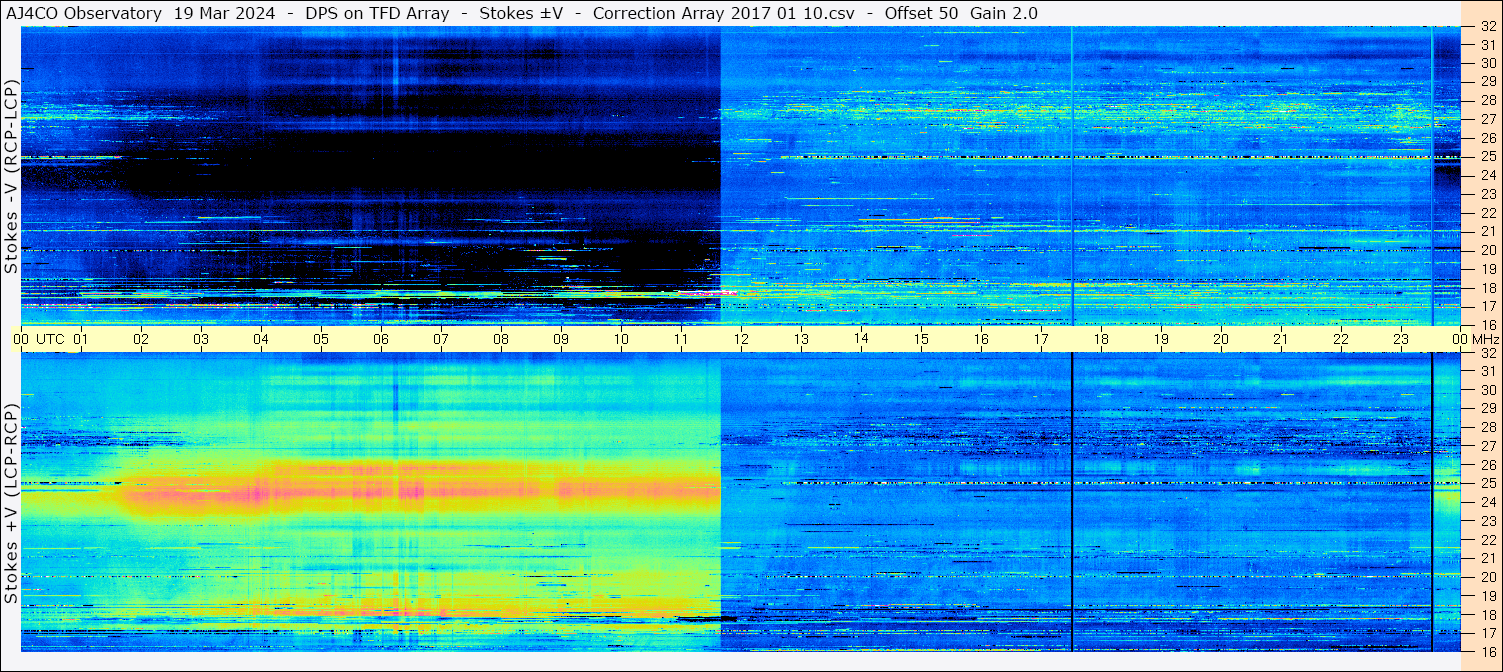Select the 05 hour mark on time axis
1503x672 pixels.
pos(321,339)
